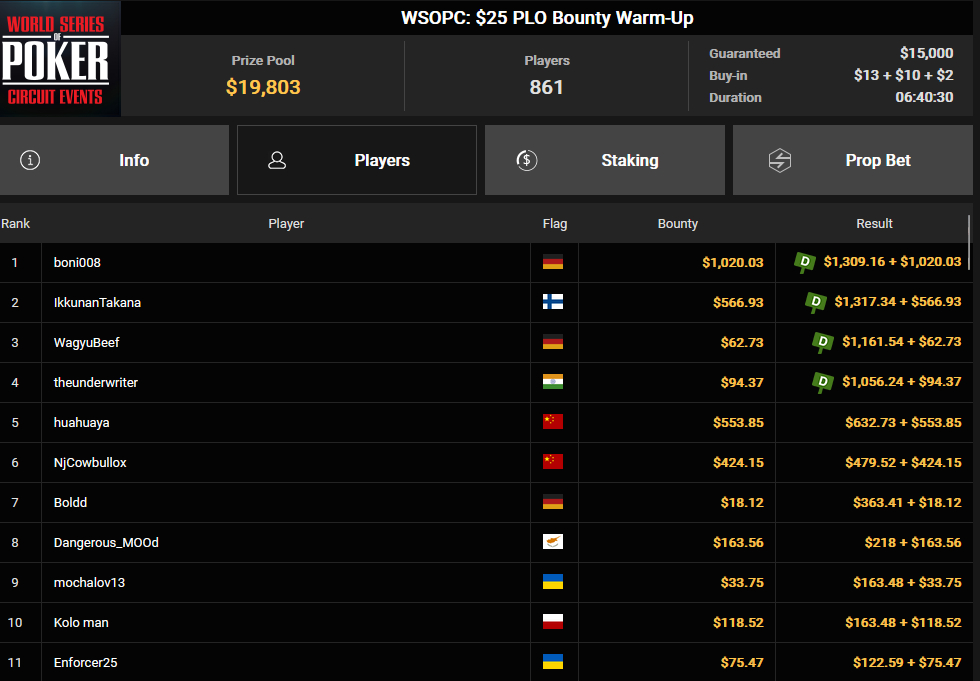The image size is (980, 681).
Task: Click the $62.73 bounty value
Action: pos(742,342)
